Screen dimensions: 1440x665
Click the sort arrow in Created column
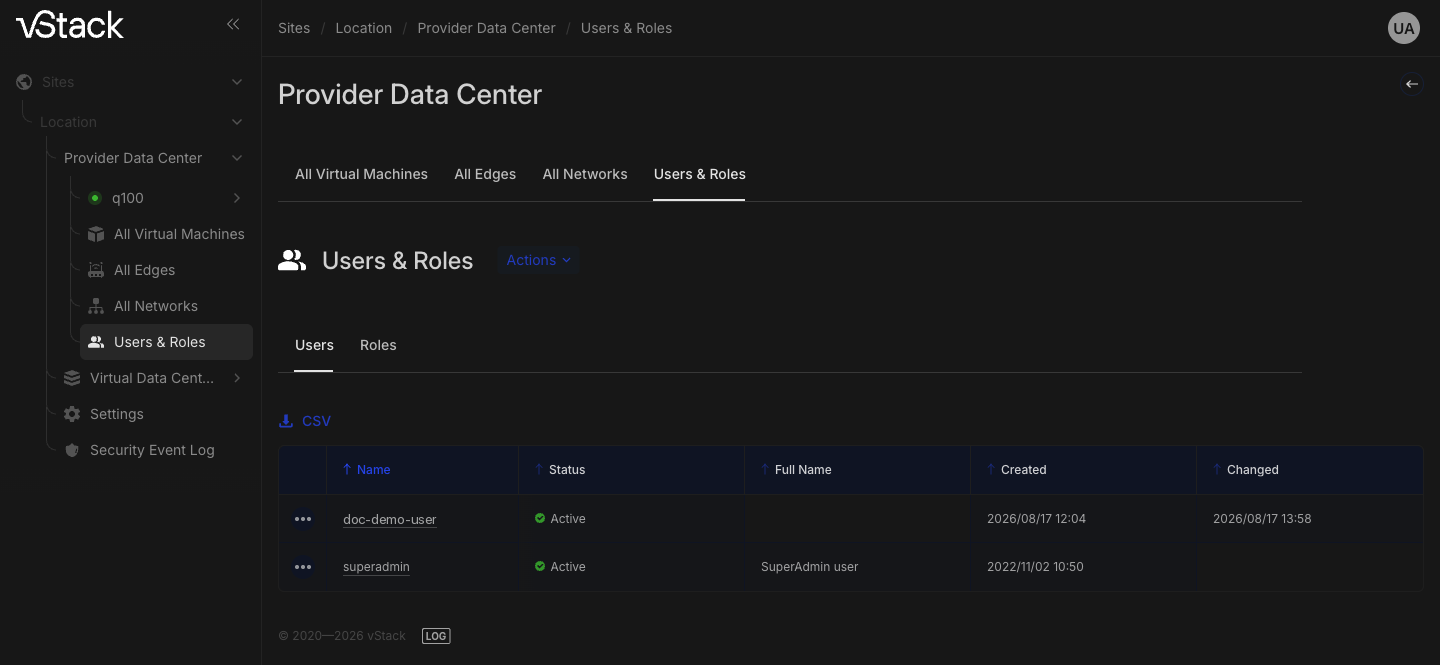click(x=991, y=469)
